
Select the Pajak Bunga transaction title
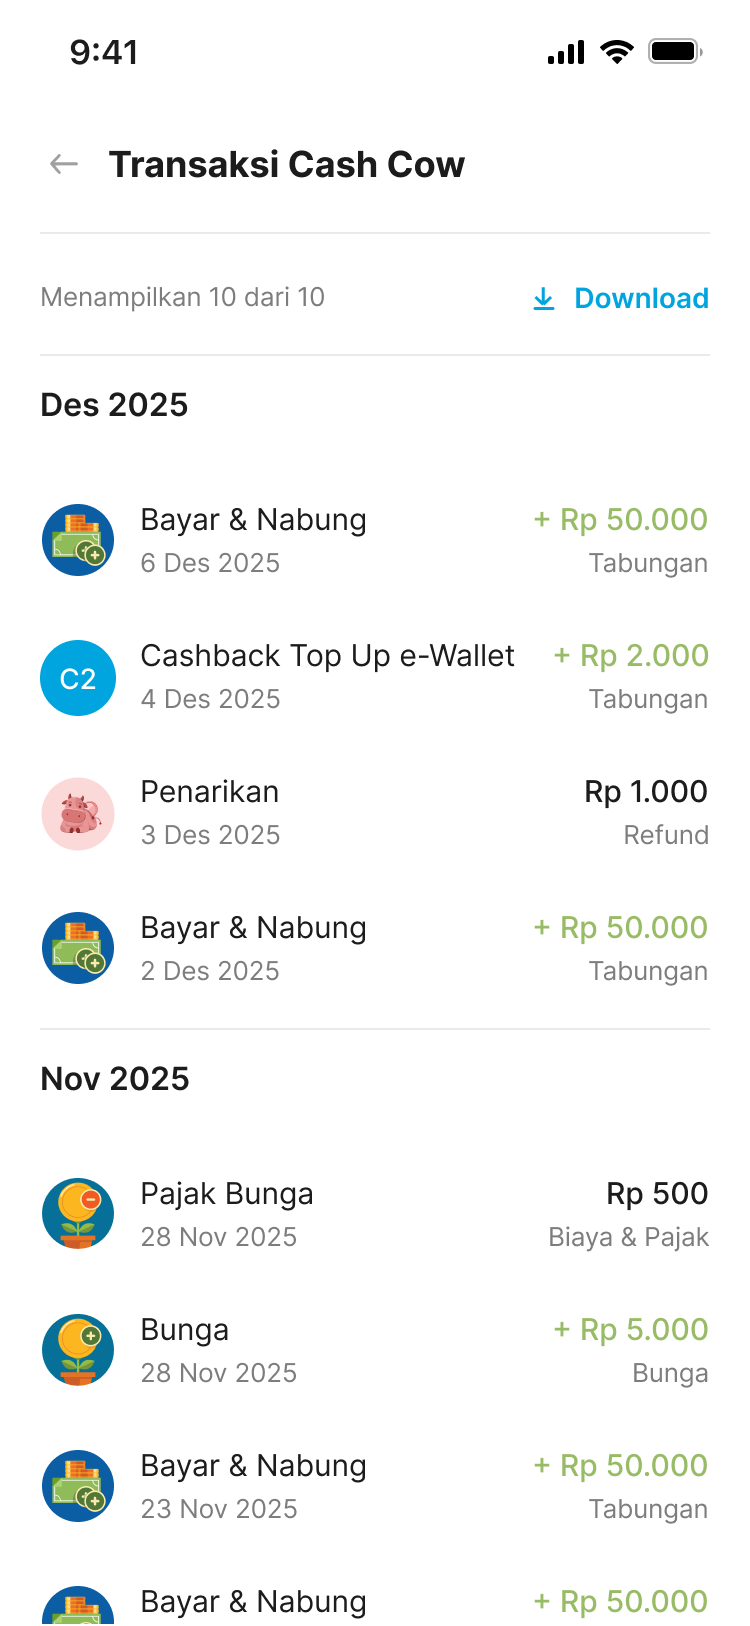pyautogui.click(x=227, y=1194)
